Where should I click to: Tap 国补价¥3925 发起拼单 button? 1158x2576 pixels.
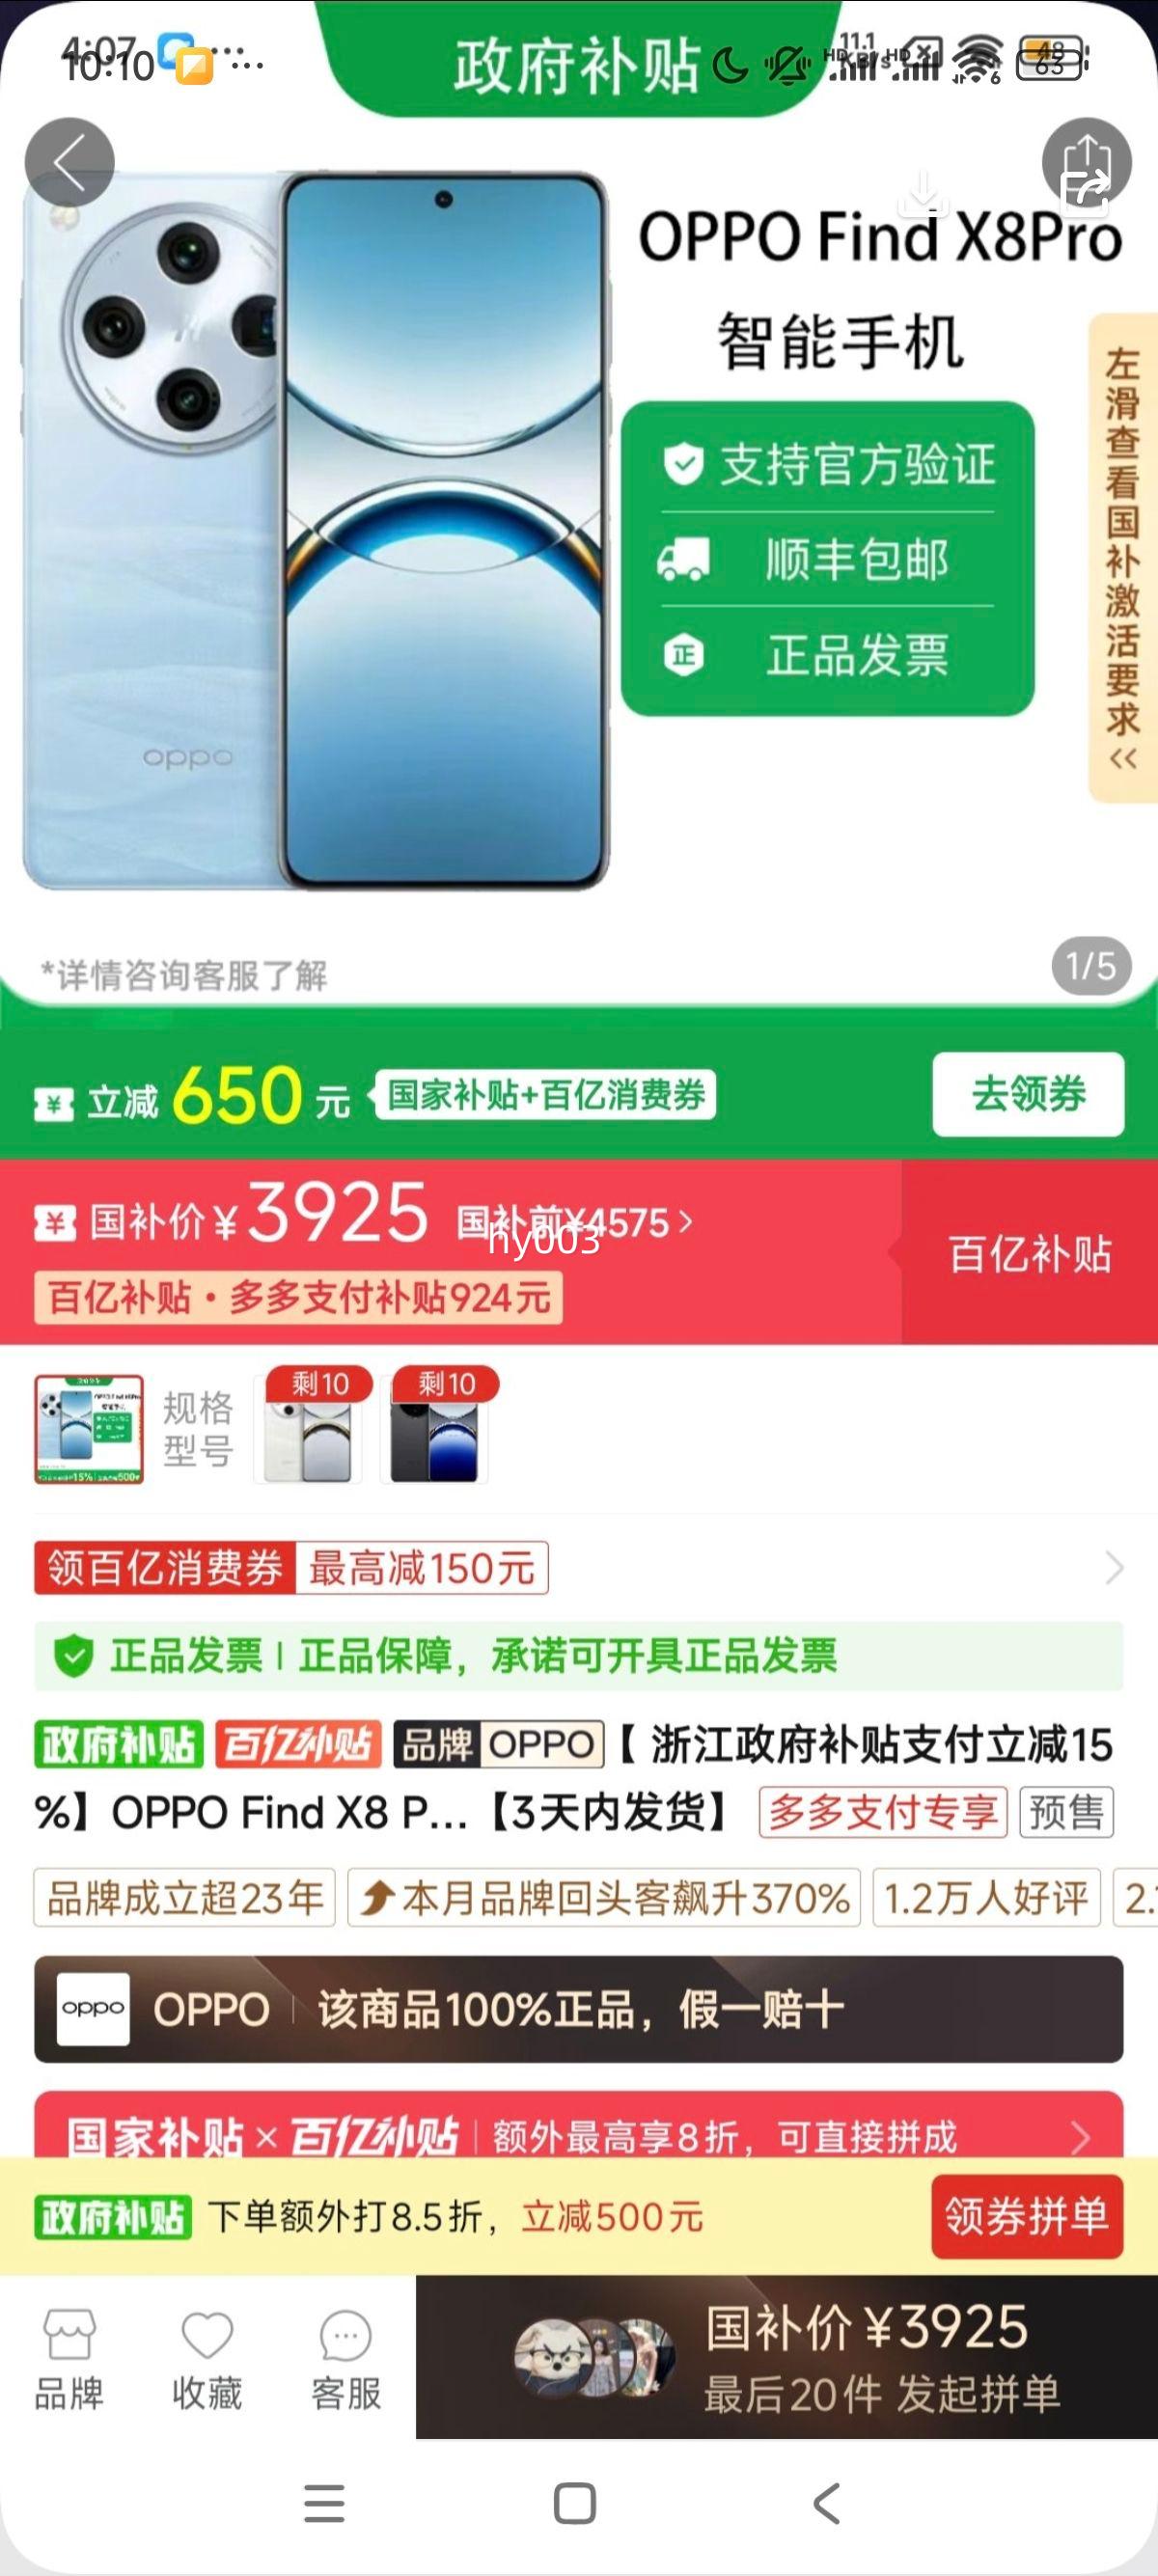(x=787, y=2357)
